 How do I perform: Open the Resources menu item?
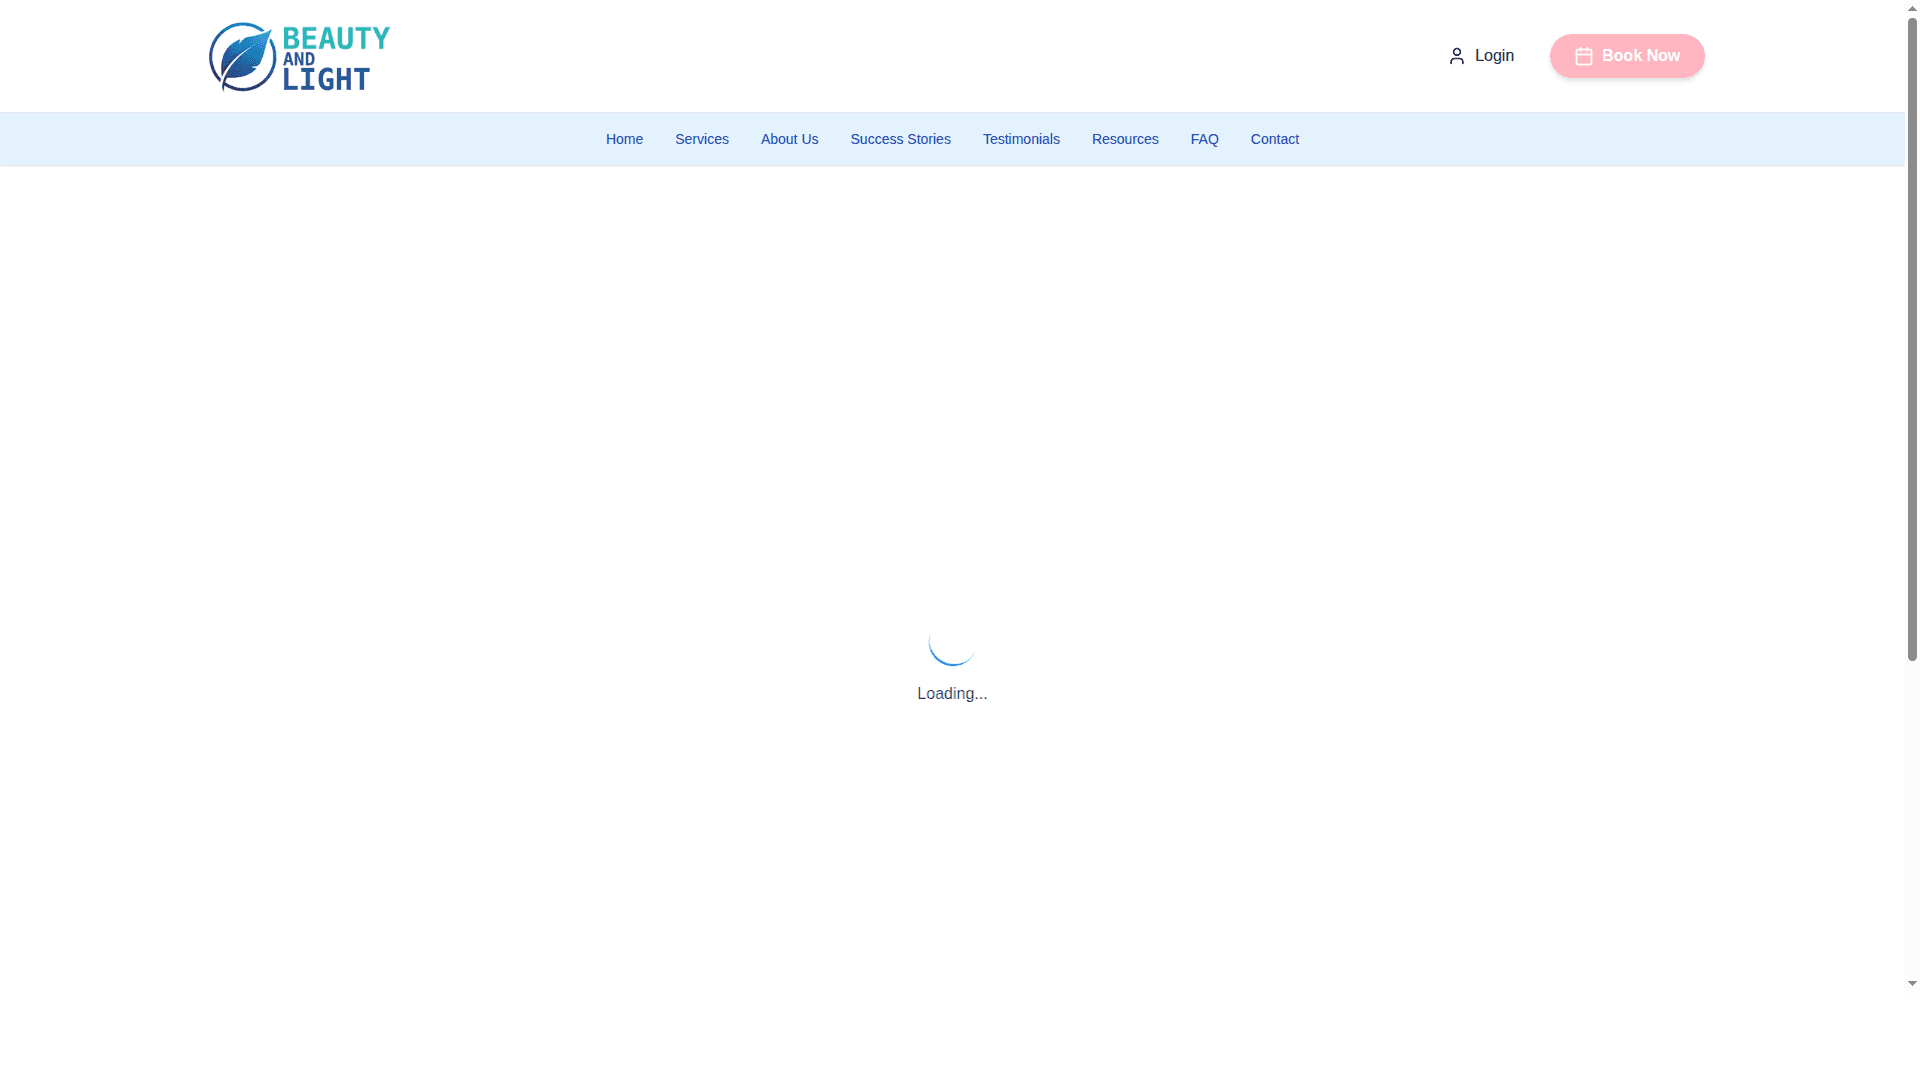tap(1124, 139)
